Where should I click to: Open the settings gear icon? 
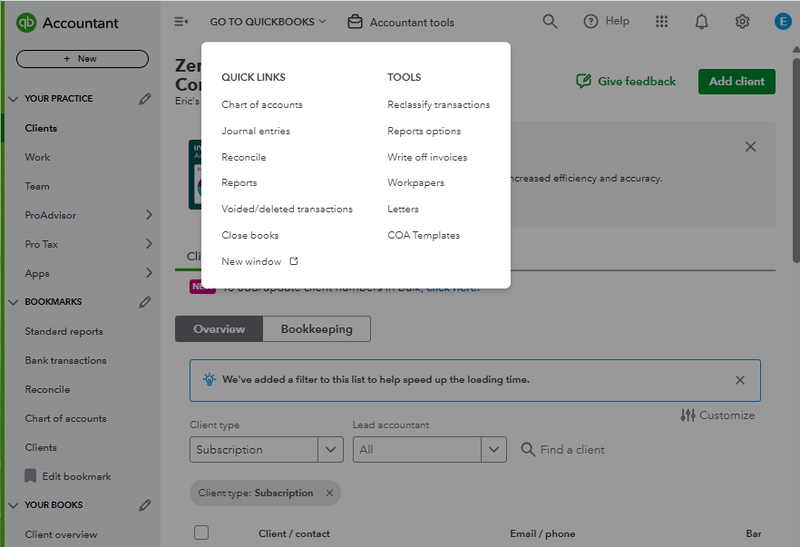tap(742, 21)
